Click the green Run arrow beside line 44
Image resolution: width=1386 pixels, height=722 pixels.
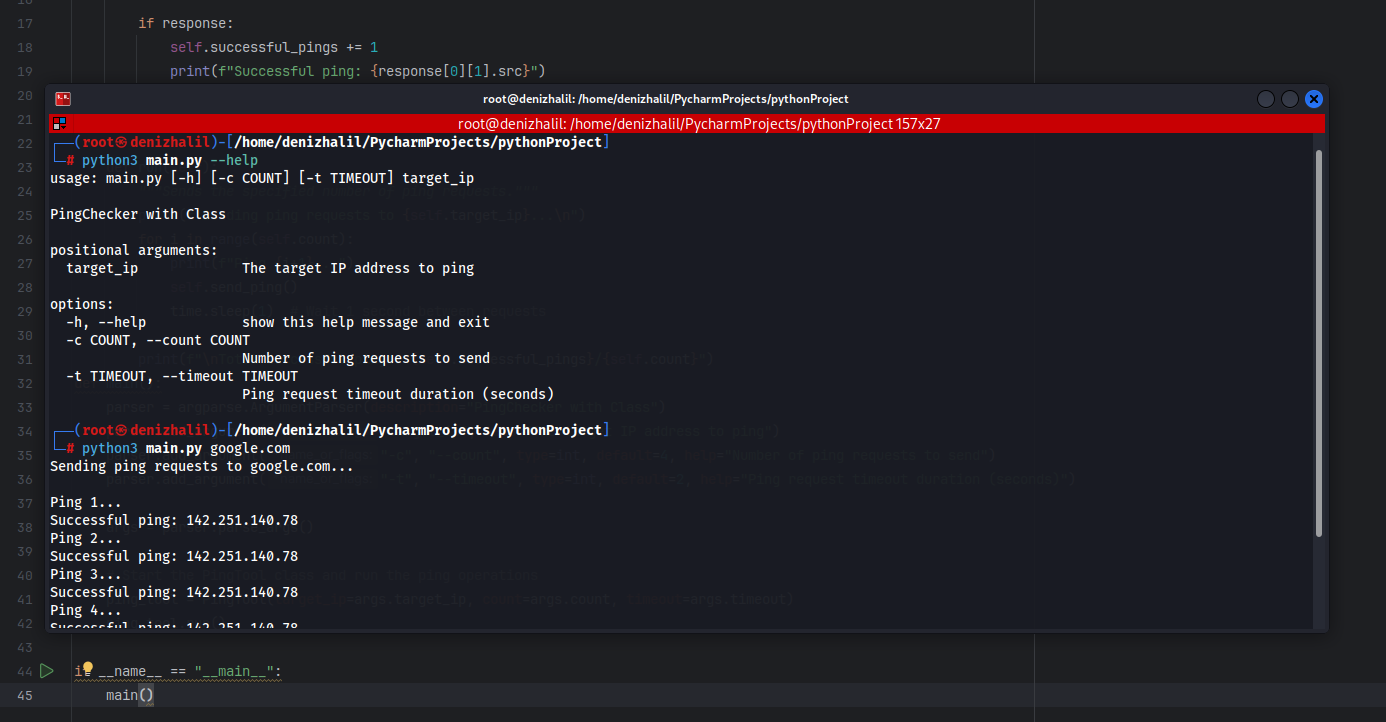pos(46,671)
